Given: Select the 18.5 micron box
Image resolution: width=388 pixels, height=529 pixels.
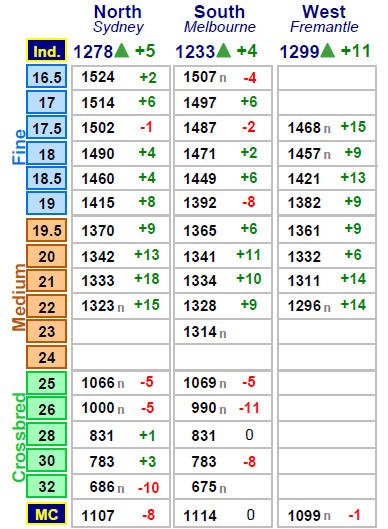Looking at the screenshot, I should point(47,178).
